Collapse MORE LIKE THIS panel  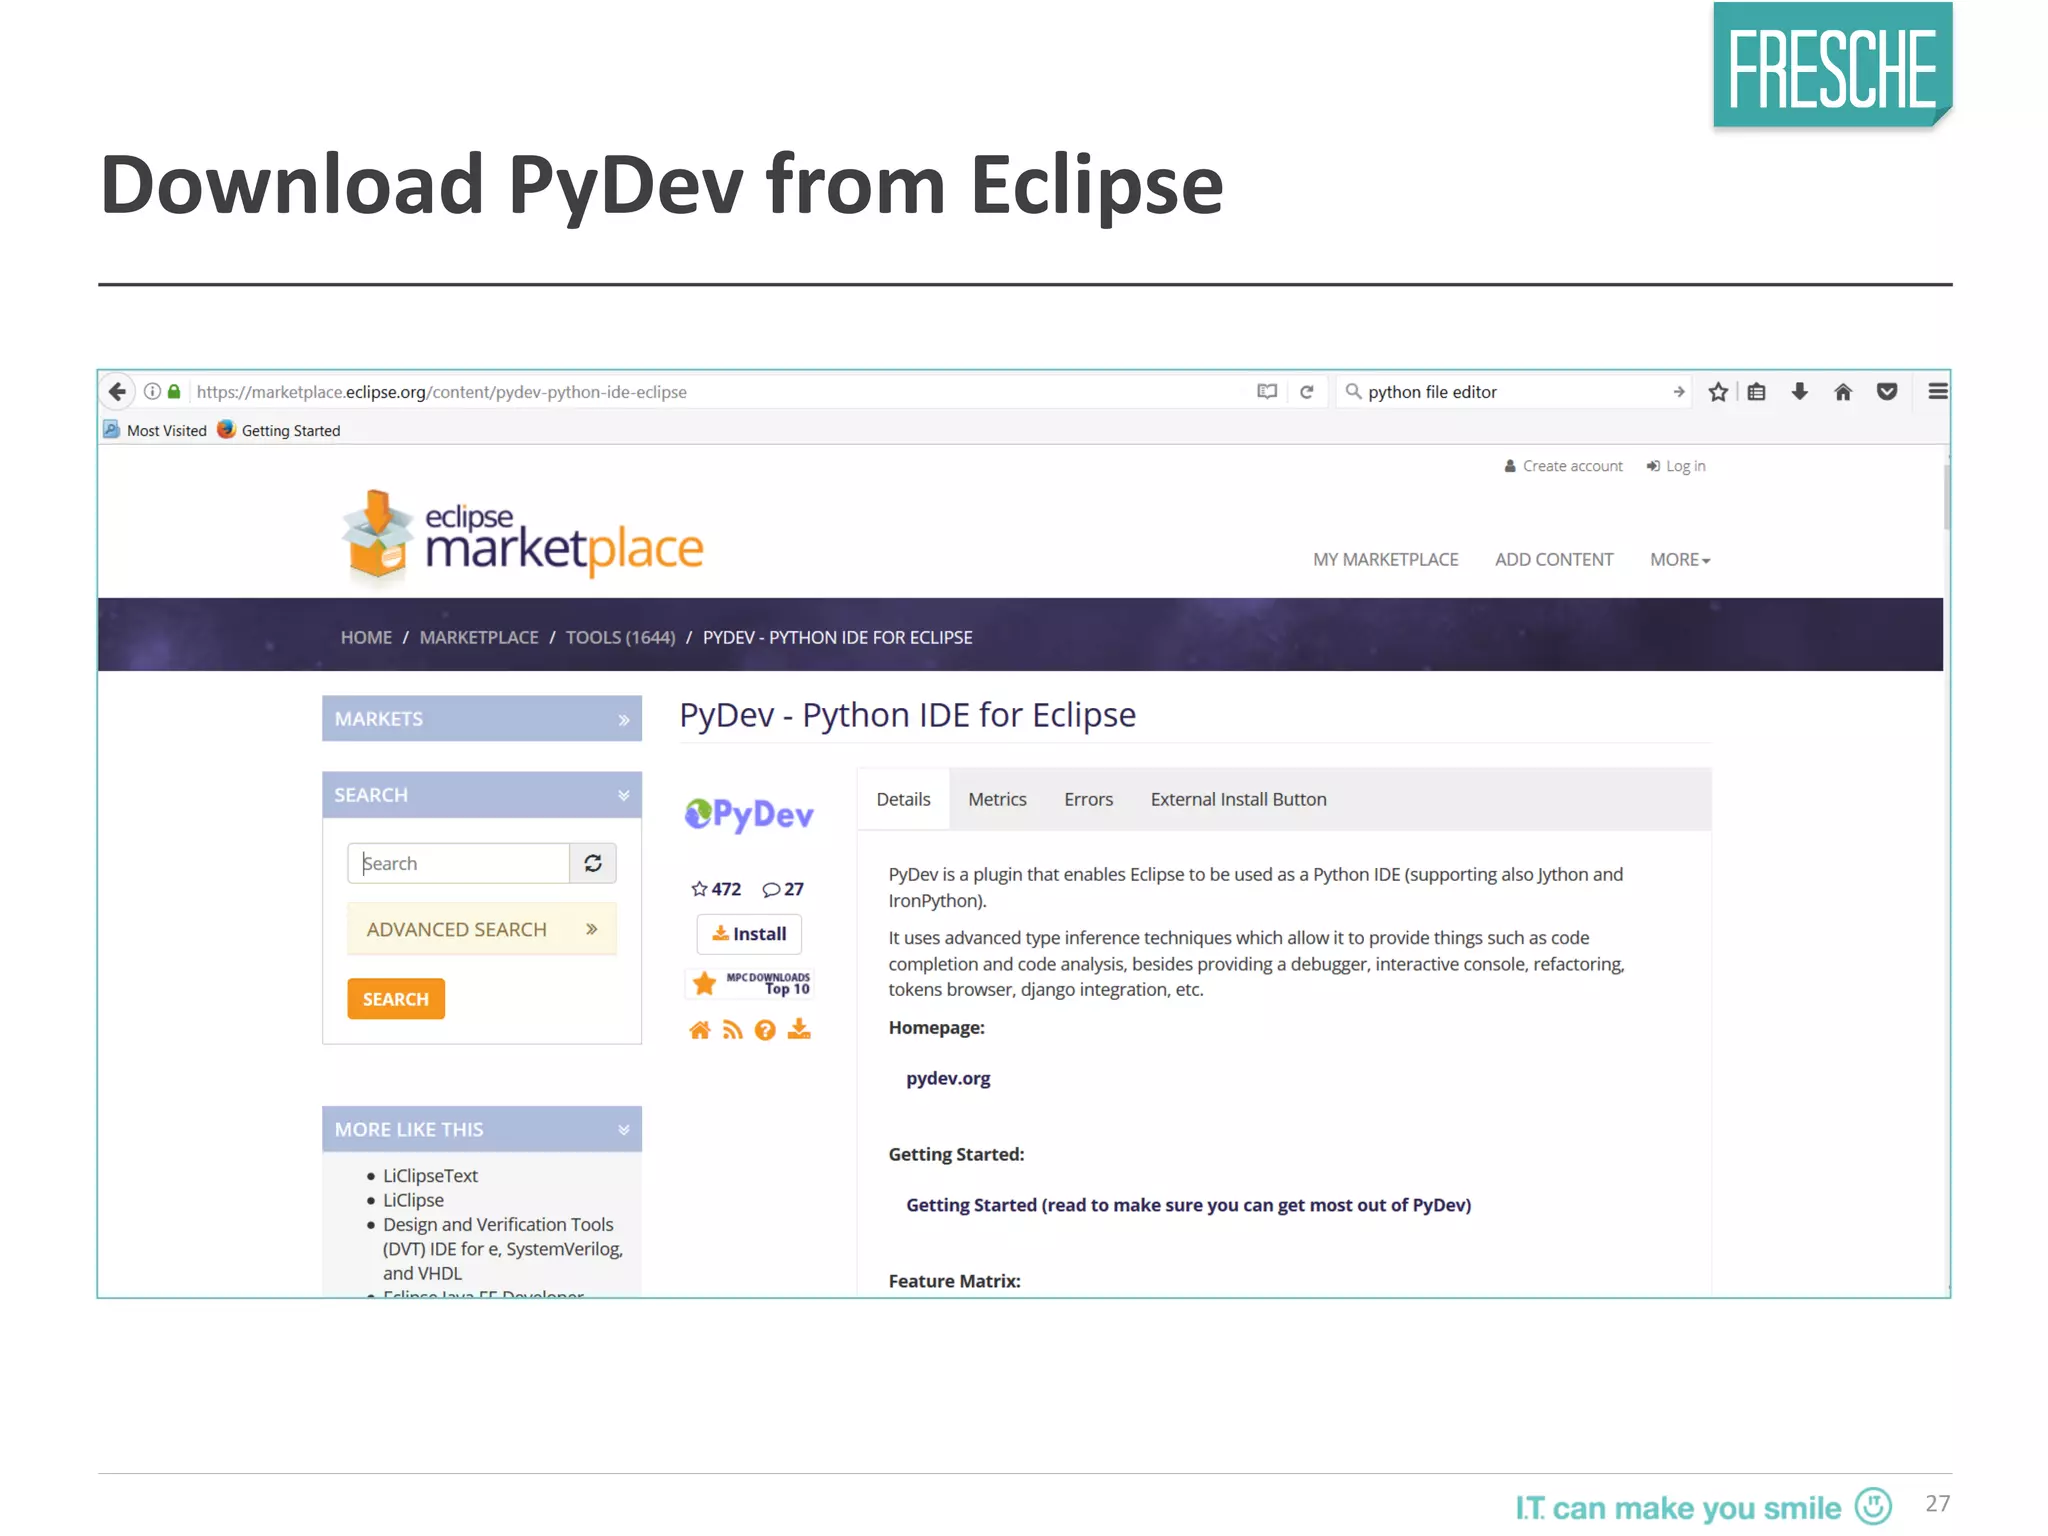[482, 1129]
